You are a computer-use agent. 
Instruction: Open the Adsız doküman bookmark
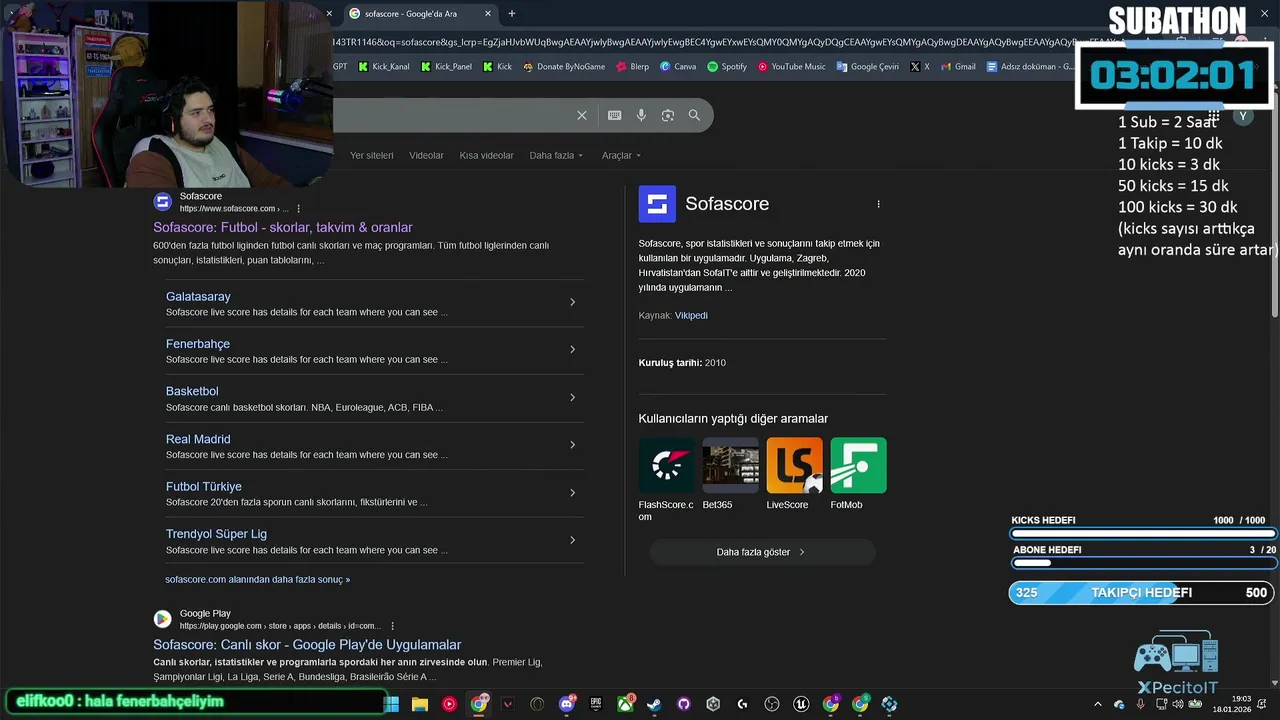(x=1029, y=67)
